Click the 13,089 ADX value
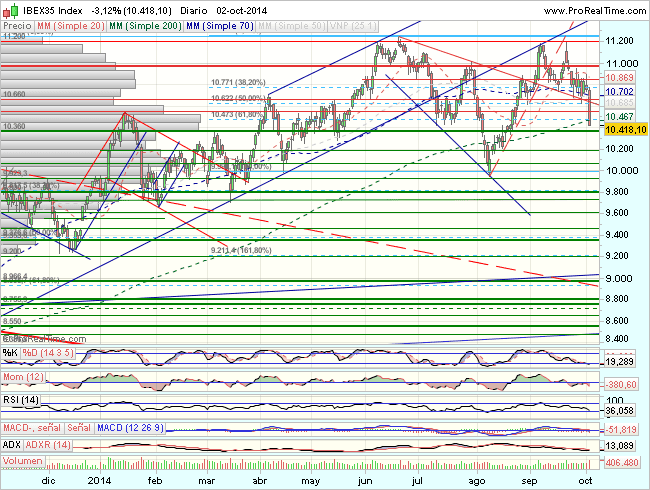This screenshot has height=490, width=650. (x=619, y=446)
